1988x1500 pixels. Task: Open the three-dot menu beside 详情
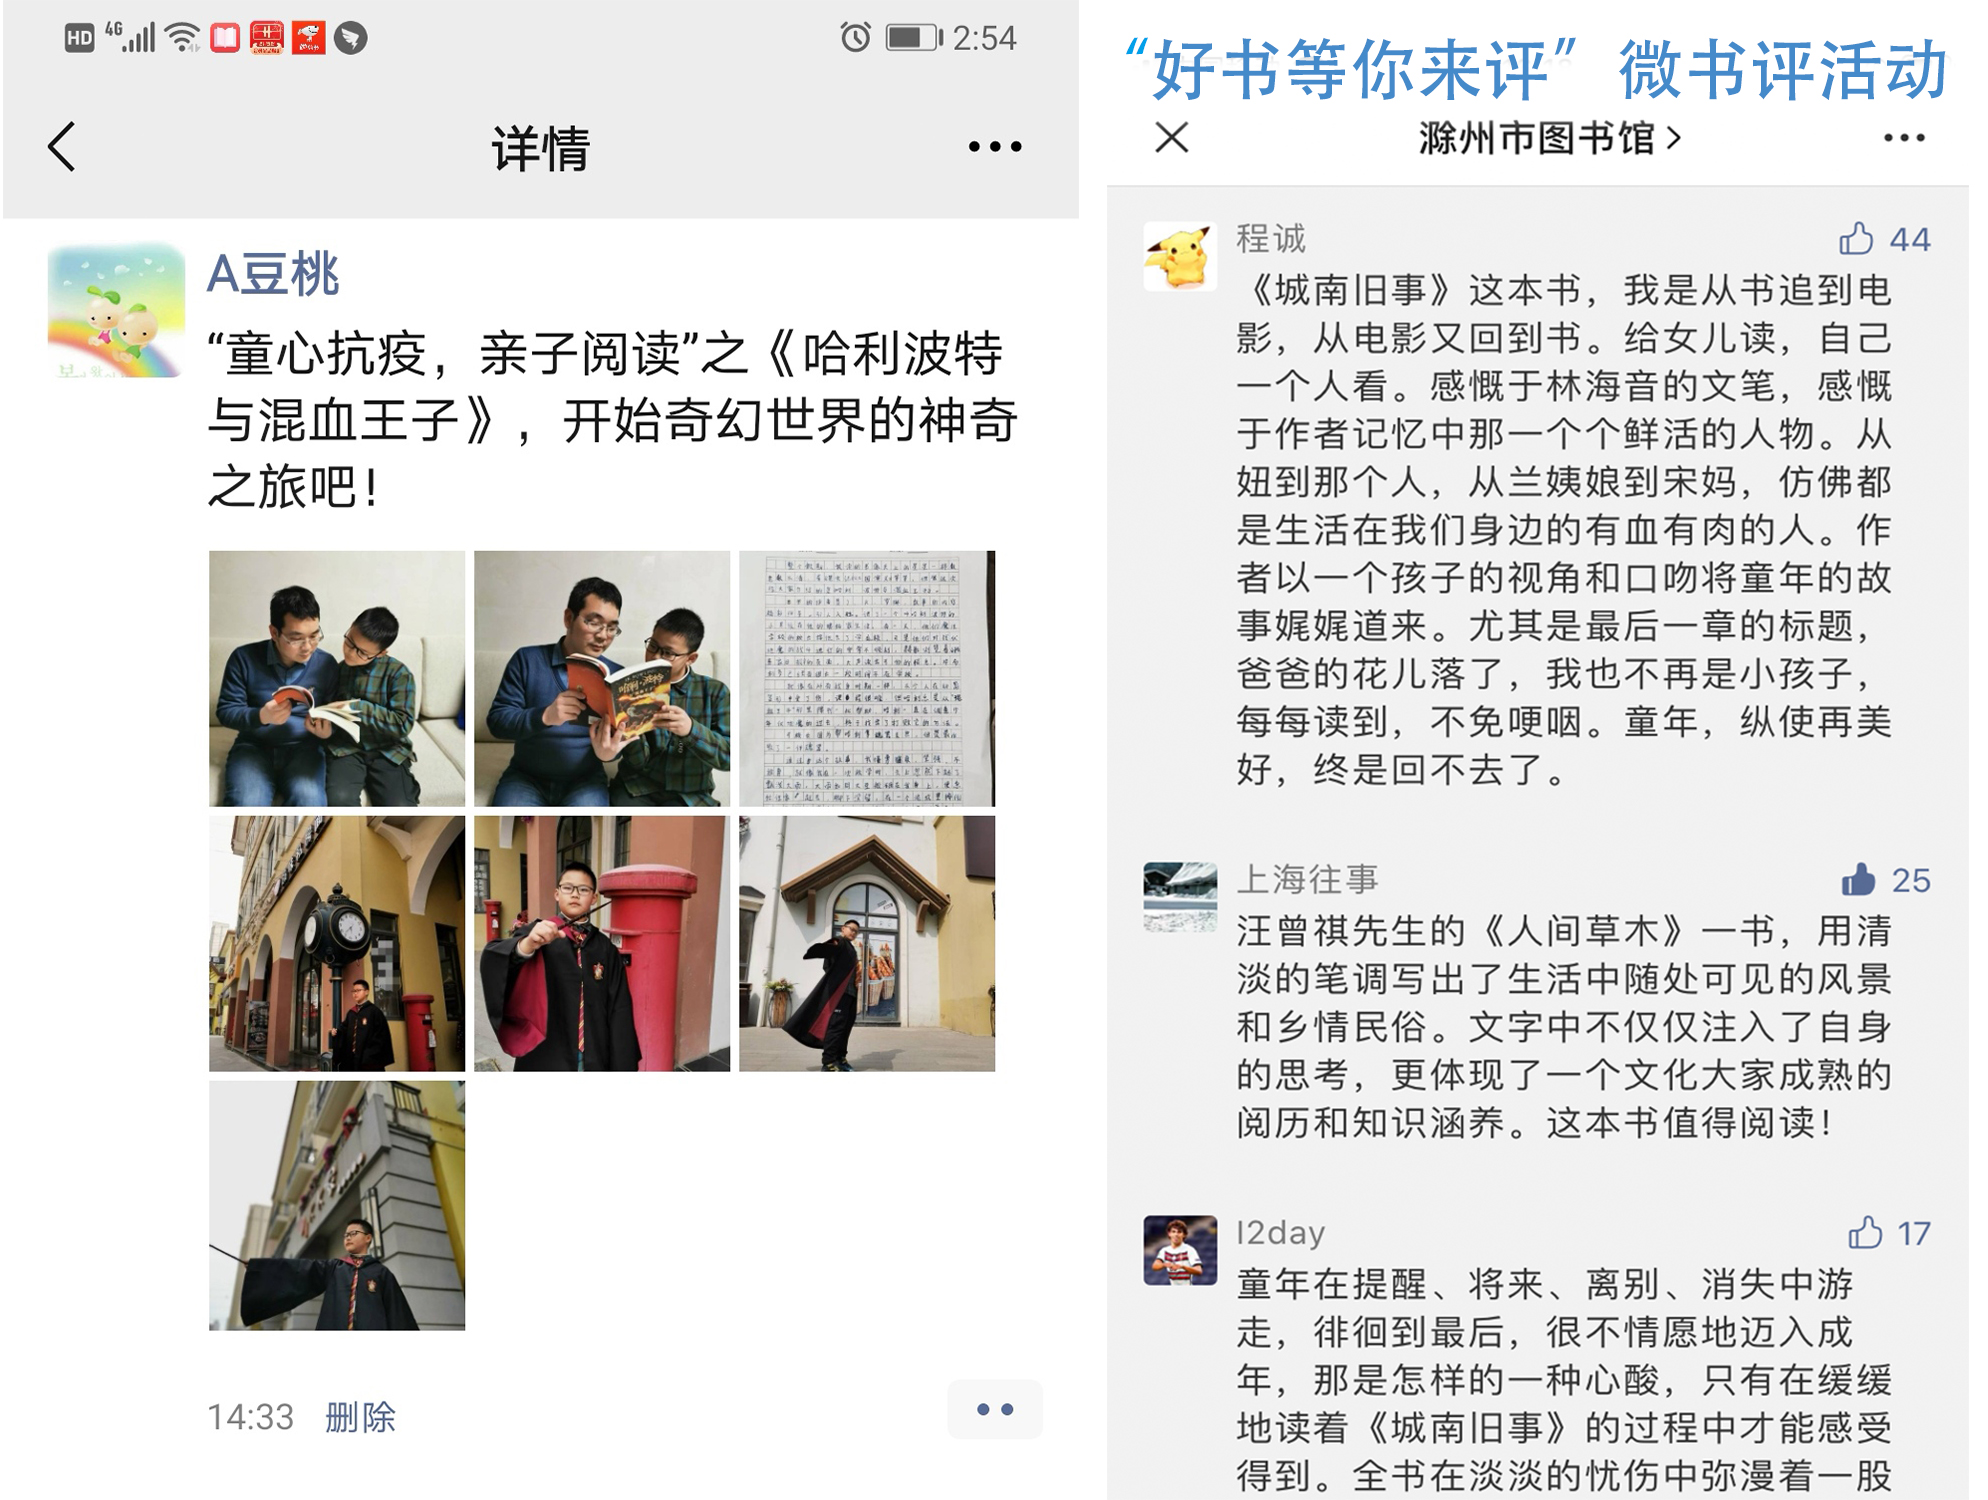(995, 147)
